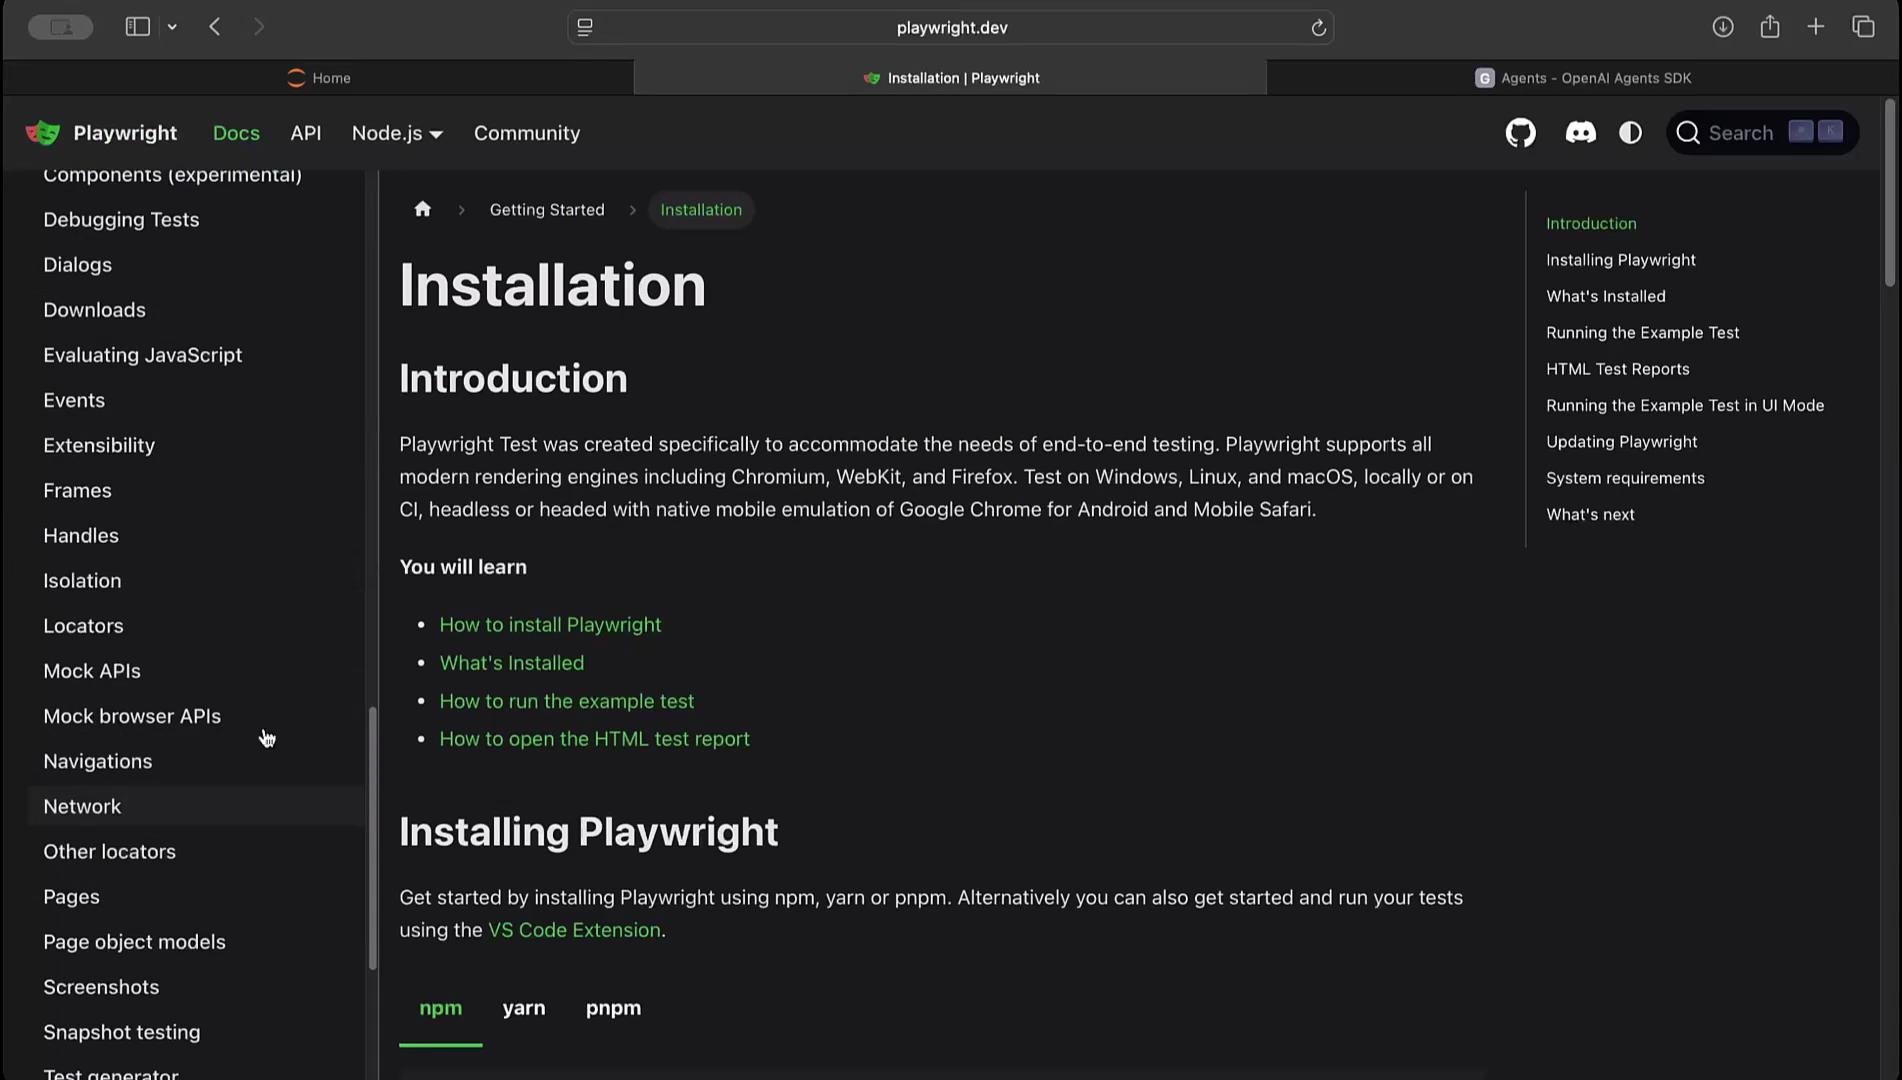This screenshot has height=1080, width=1902.
Task: Jump to Introduction in table of contents
Action: (1591, 224)
